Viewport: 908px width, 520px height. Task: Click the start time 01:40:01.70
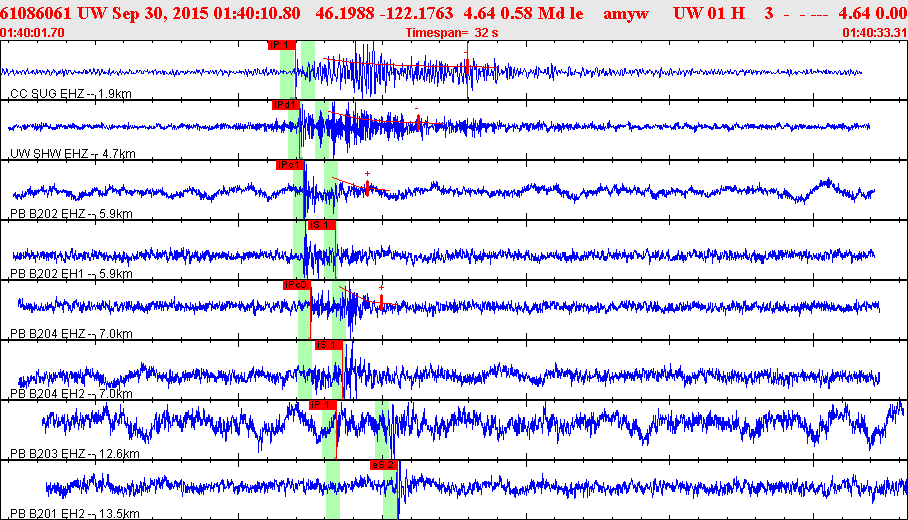pos(34,33)
